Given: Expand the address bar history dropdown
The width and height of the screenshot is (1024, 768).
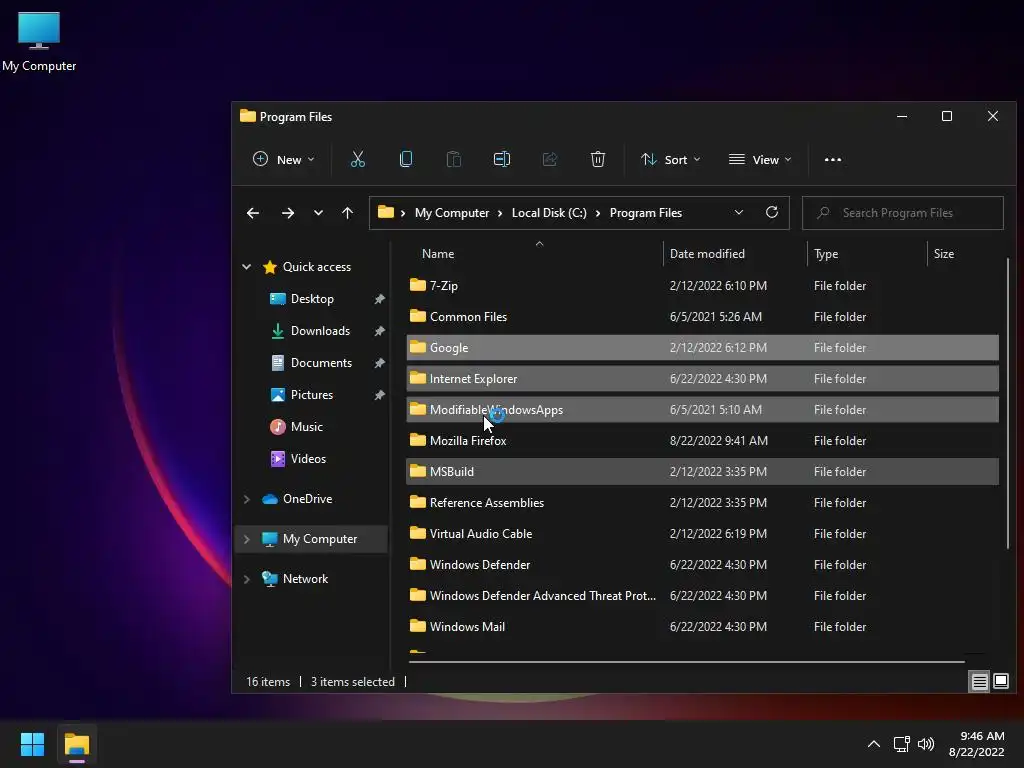Looking at the screenshot, I should 739,212.
